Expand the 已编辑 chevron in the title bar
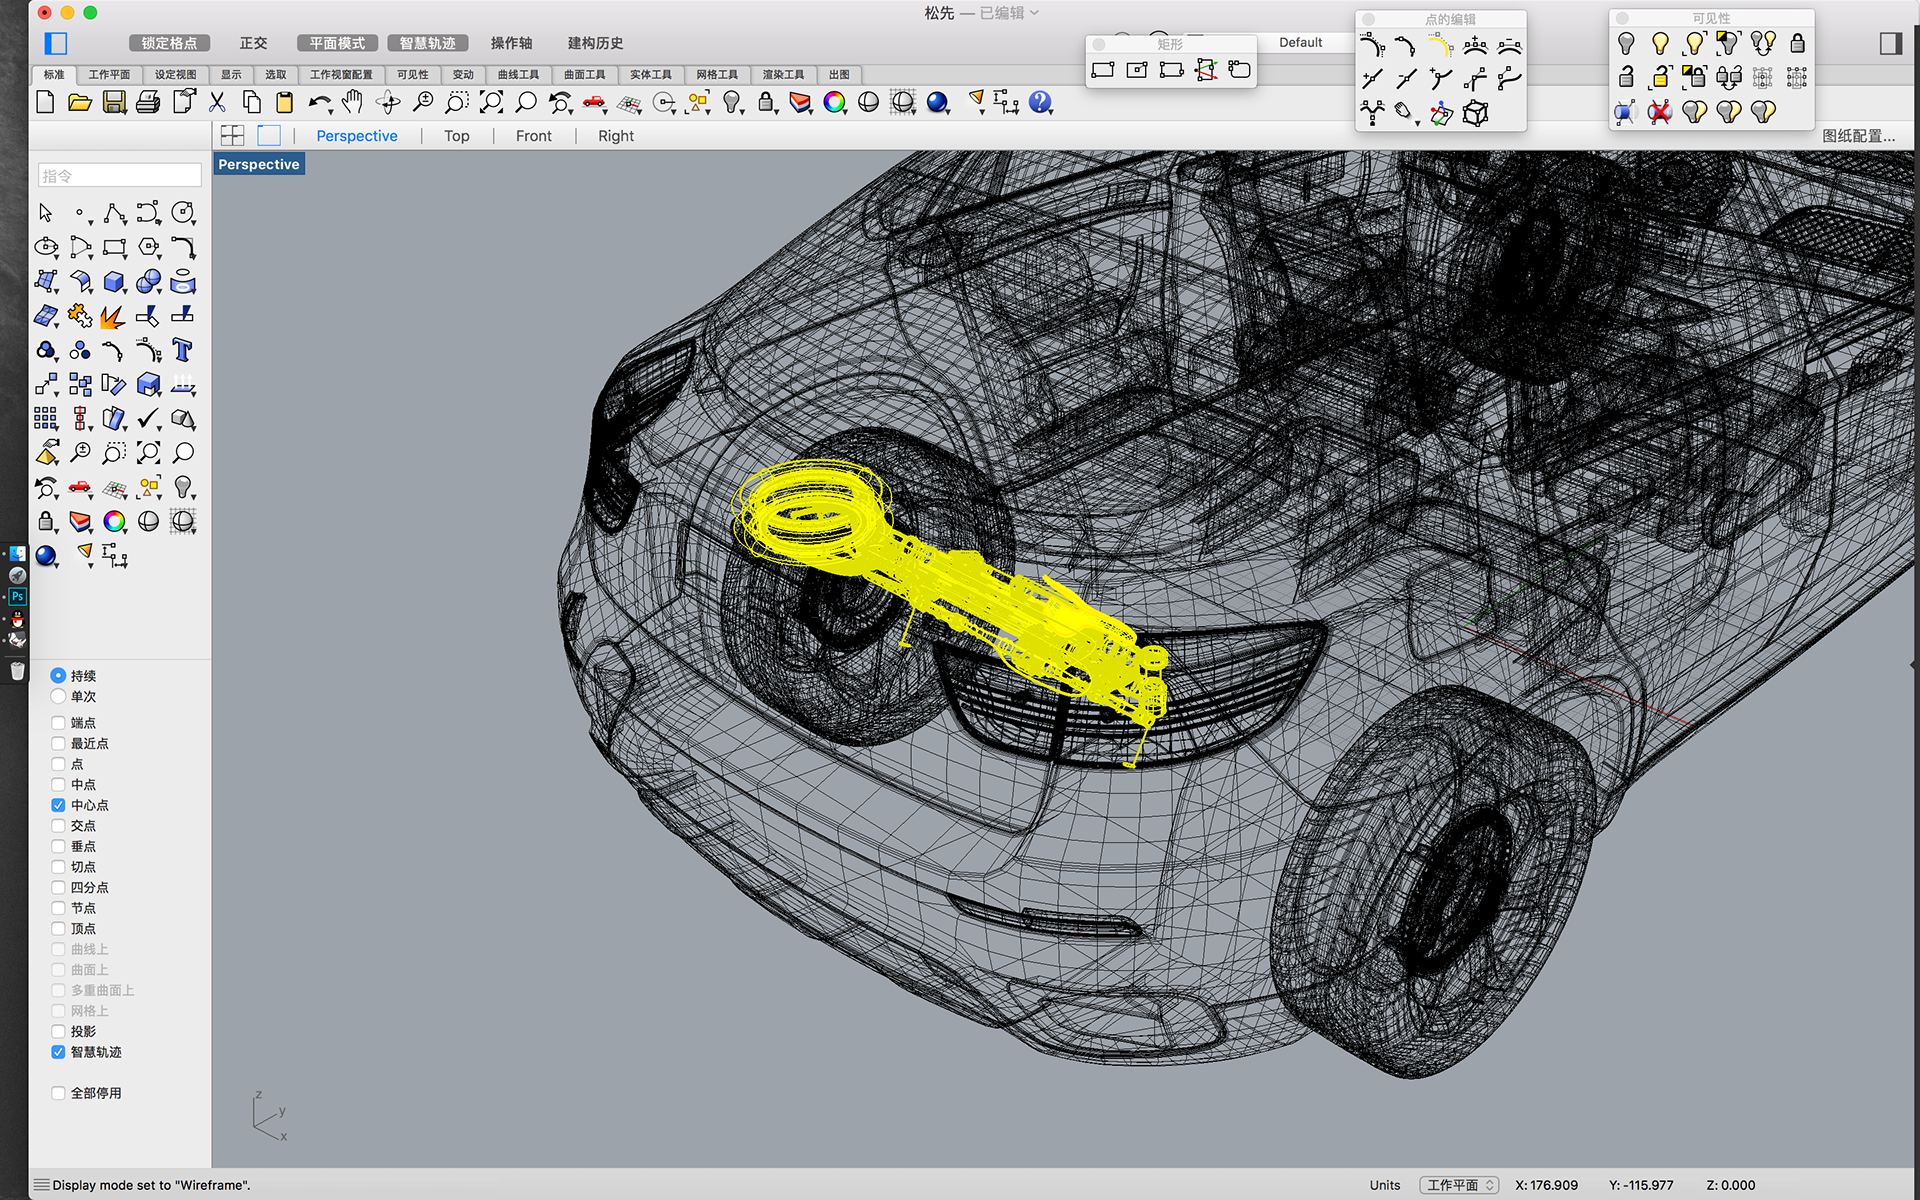 click(x=1035, y=13)
